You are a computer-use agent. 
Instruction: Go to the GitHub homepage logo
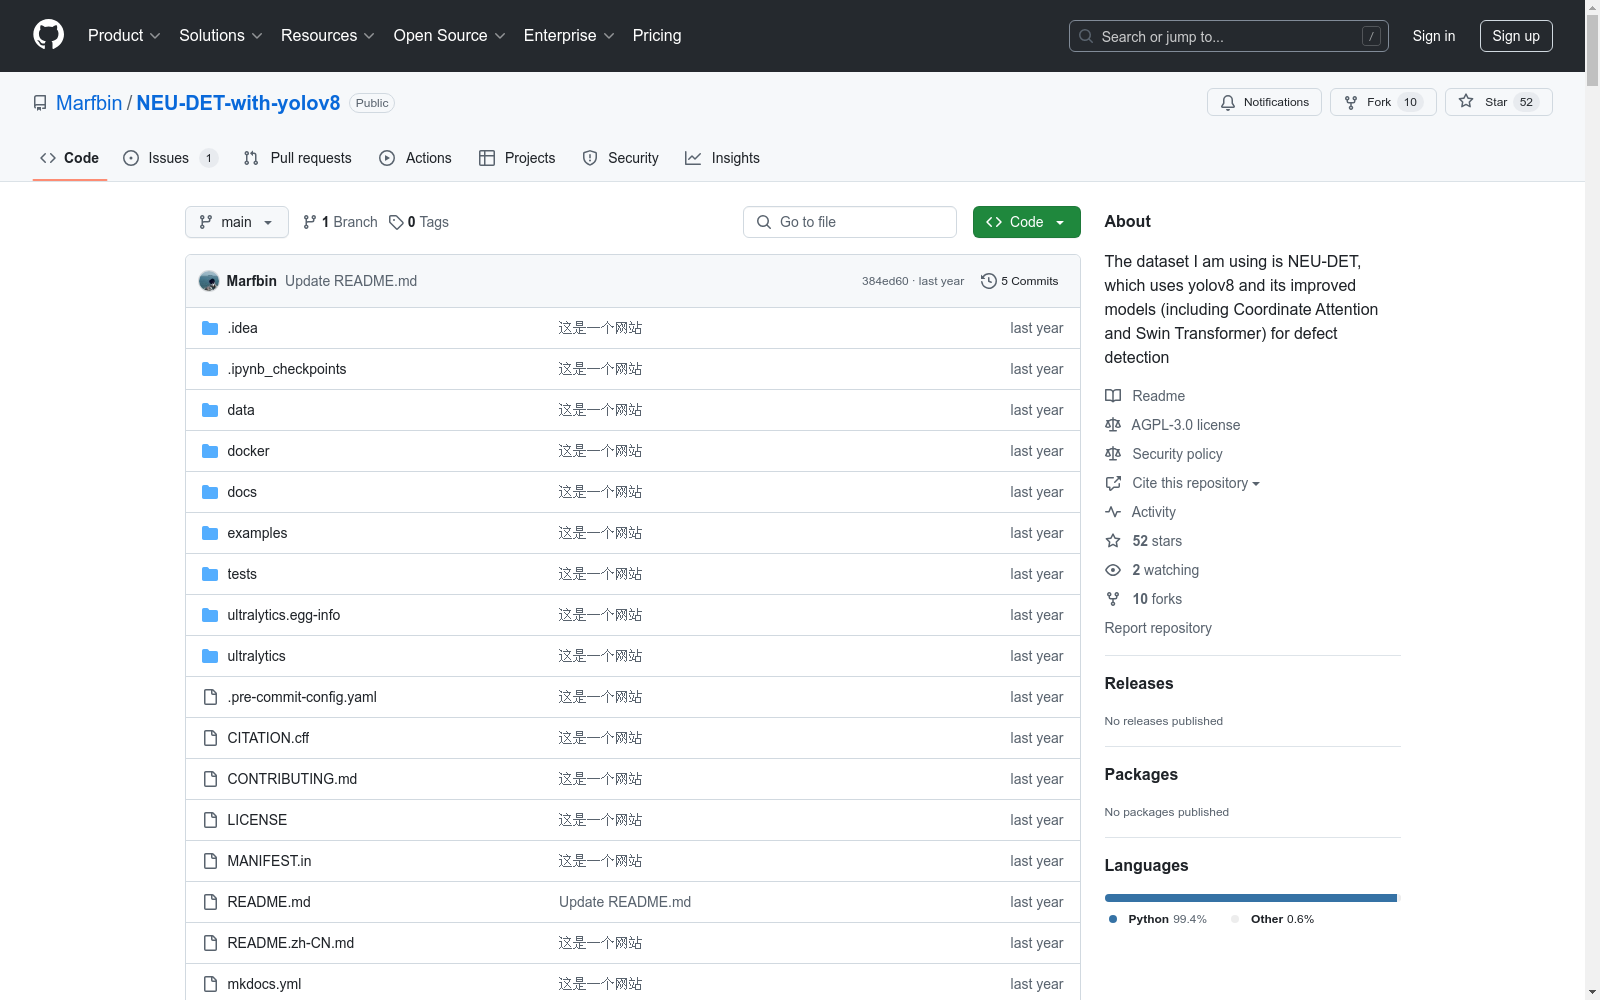click(x=48, y=35)
